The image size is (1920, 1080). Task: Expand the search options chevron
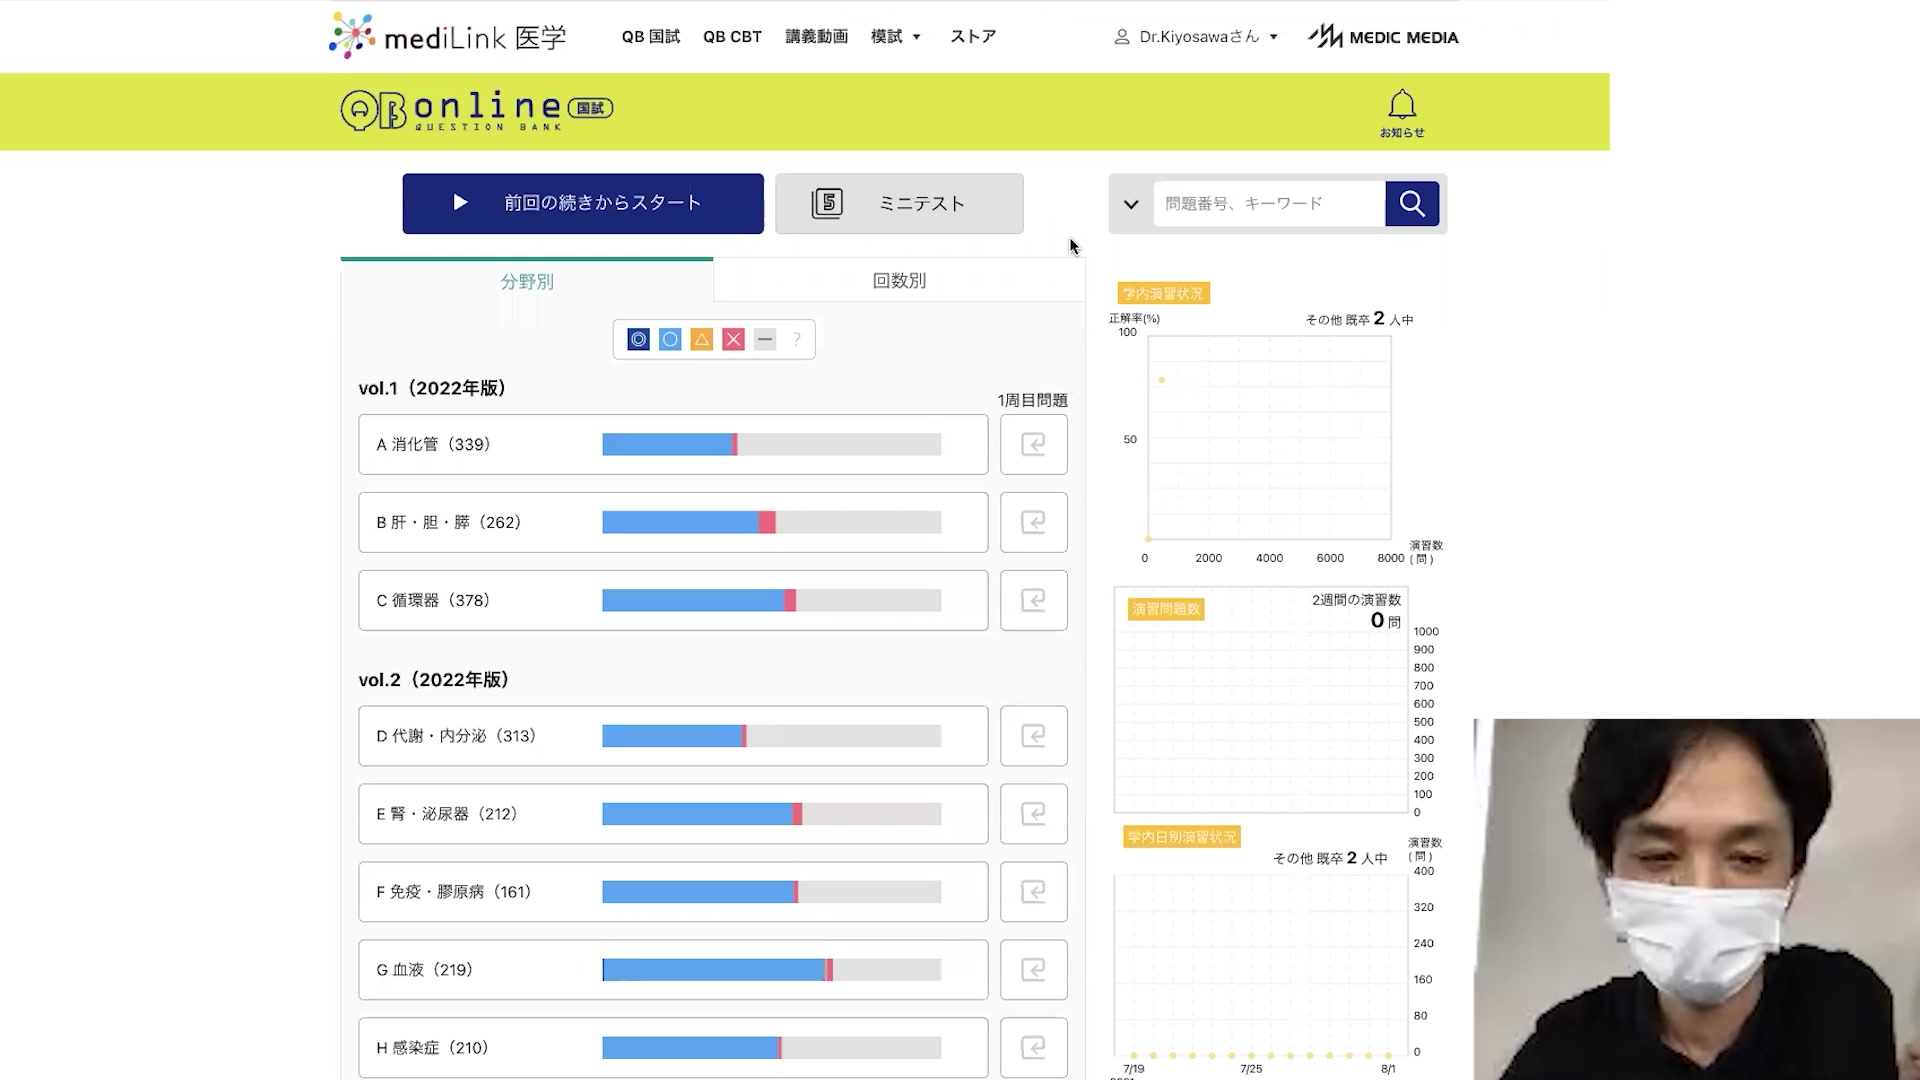point(1131,204)
